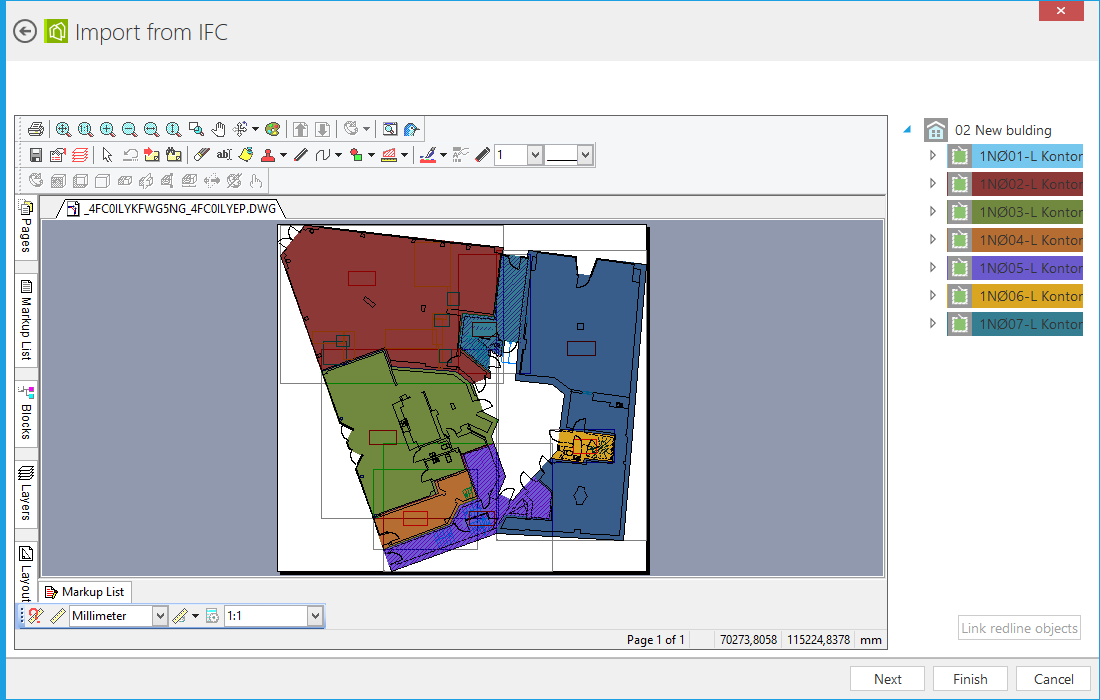Collapse the 02 New bulding tree node
The image size is (1100, 700).
[907, 129]
